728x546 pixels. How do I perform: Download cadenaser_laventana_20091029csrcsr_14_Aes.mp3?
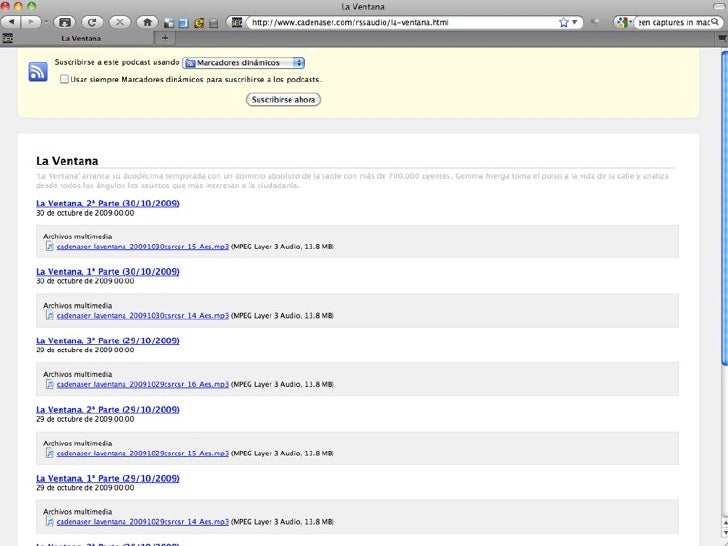[143, 522]
